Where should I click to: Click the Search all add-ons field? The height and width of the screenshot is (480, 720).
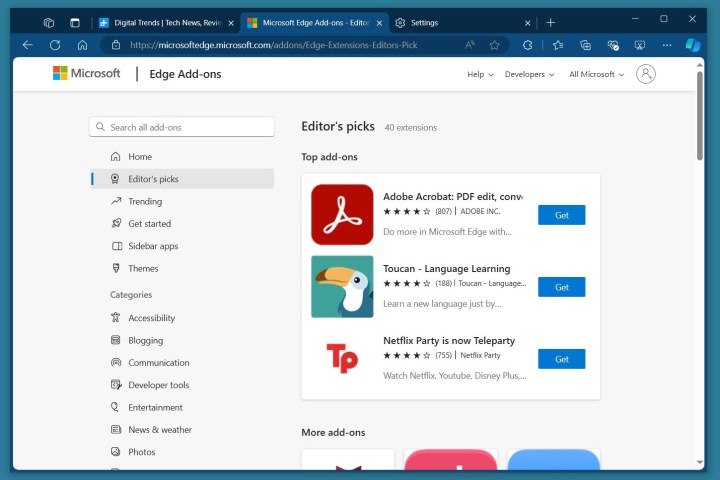pos(182,127)
